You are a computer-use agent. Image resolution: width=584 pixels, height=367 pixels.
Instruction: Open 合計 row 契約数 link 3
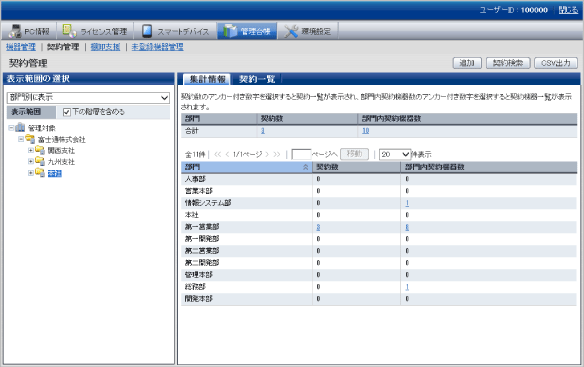pos(263,131)
